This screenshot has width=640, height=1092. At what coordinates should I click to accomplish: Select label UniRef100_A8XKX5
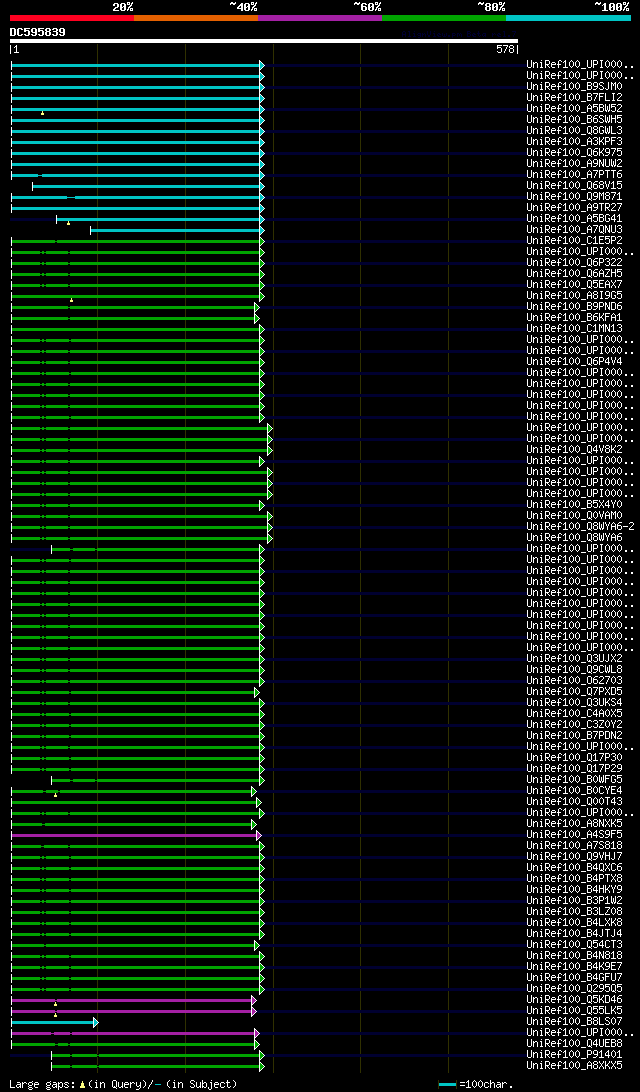click(x=575, y=1066)
